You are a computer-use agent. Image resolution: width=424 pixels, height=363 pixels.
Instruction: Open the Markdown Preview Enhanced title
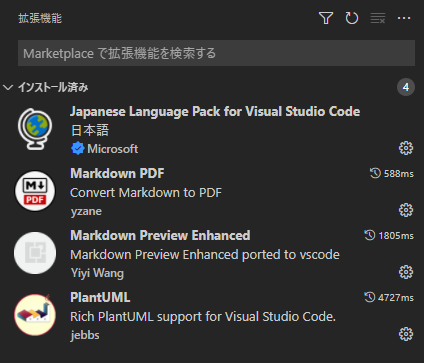coord(160,235)
